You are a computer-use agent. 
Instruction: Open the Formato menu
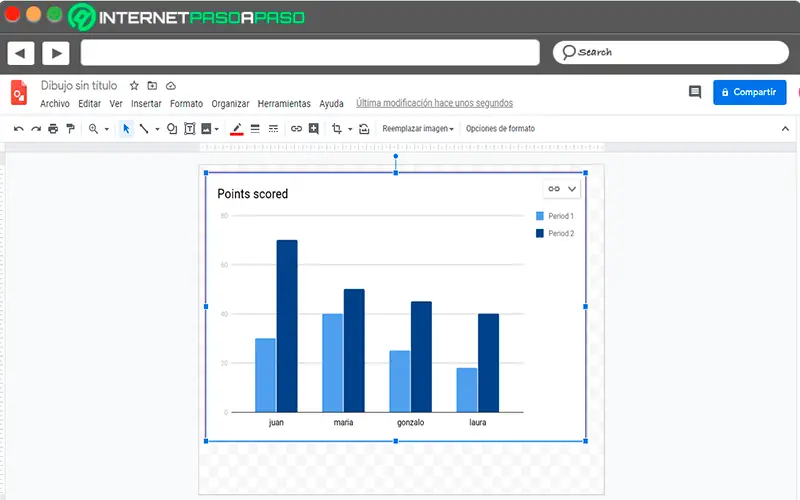[186, 104]
